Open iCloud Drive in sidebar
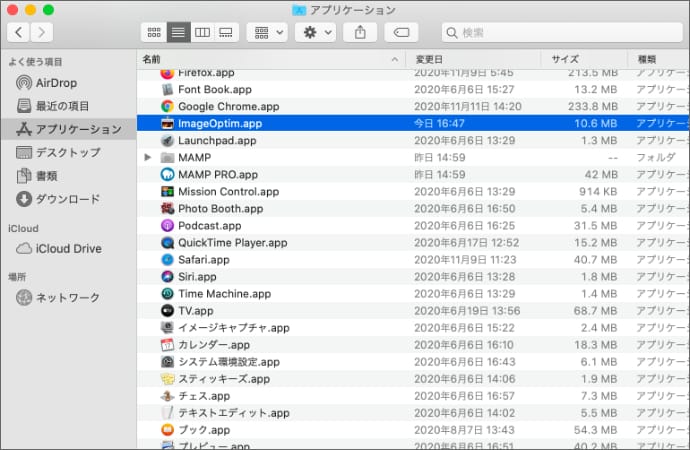690x450 pixels. [68, 248]
